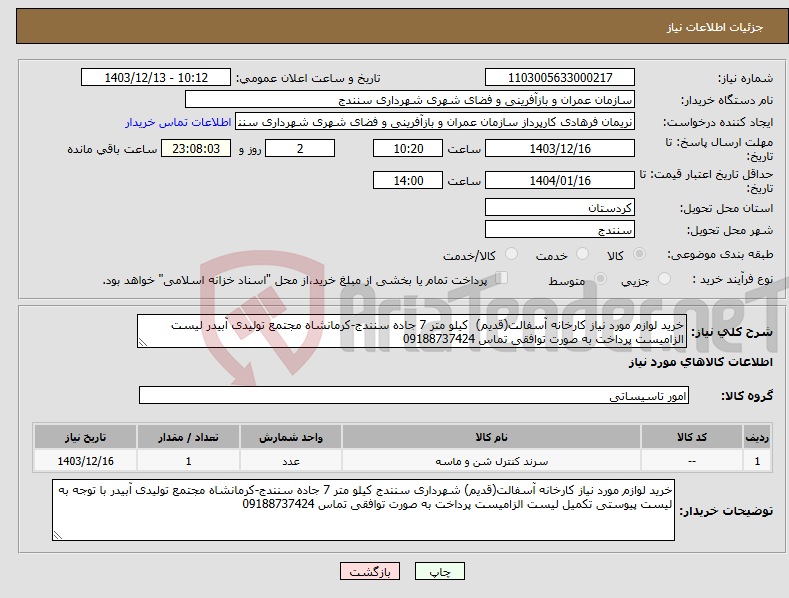Click the quantity cell 1 in row

tap(188, 461)
